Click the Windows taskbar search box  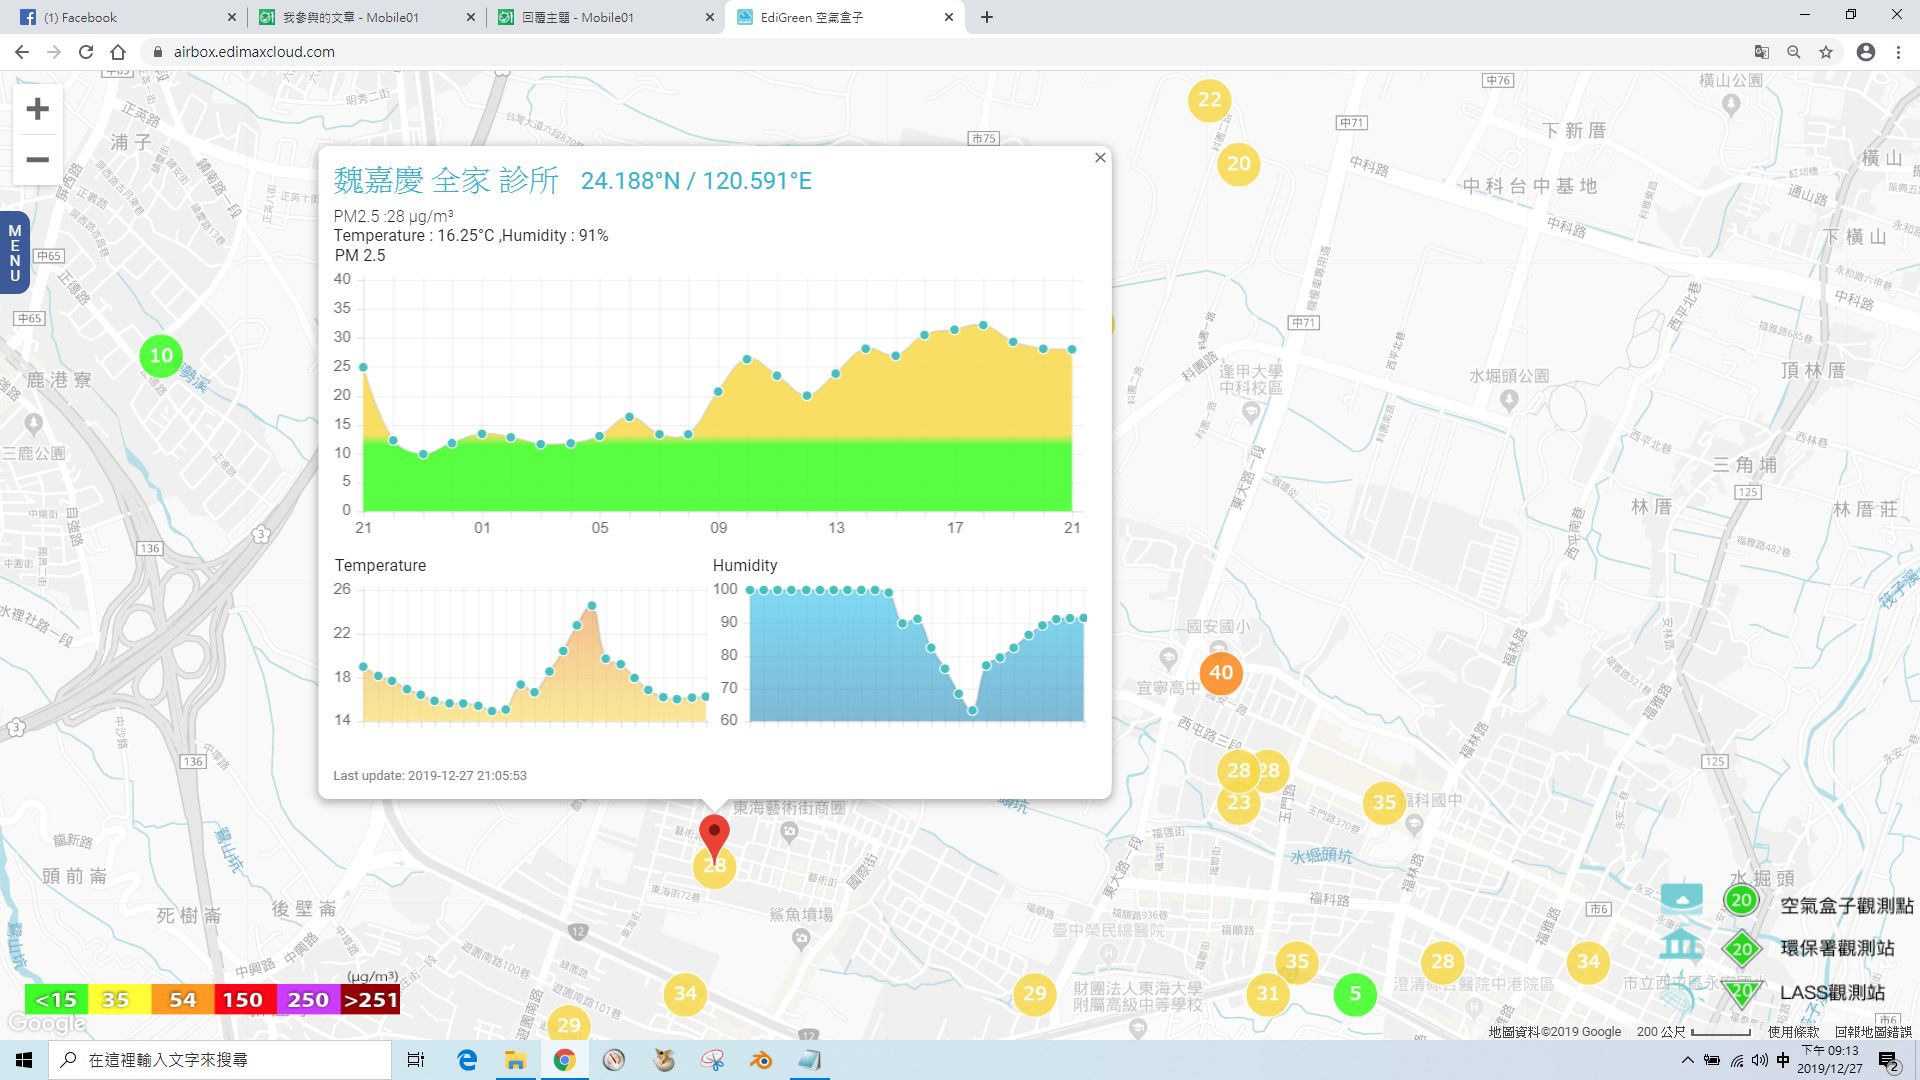point(220,1060)
